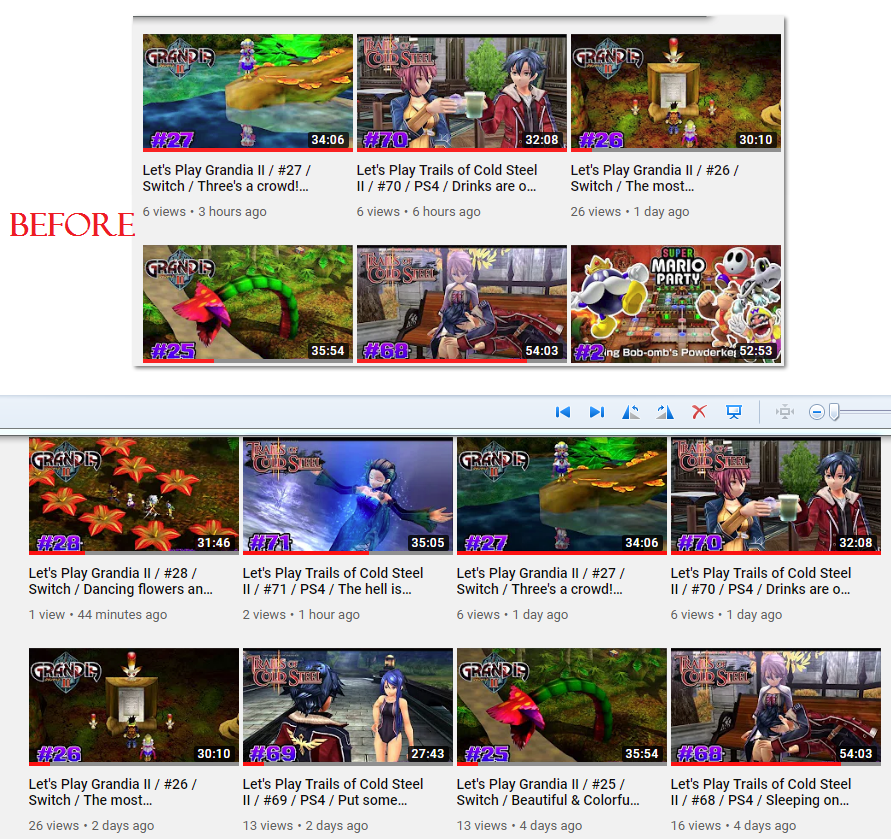
Task: Click the '13 views • 4 days ago' text
Action: (x=519, y=825)
